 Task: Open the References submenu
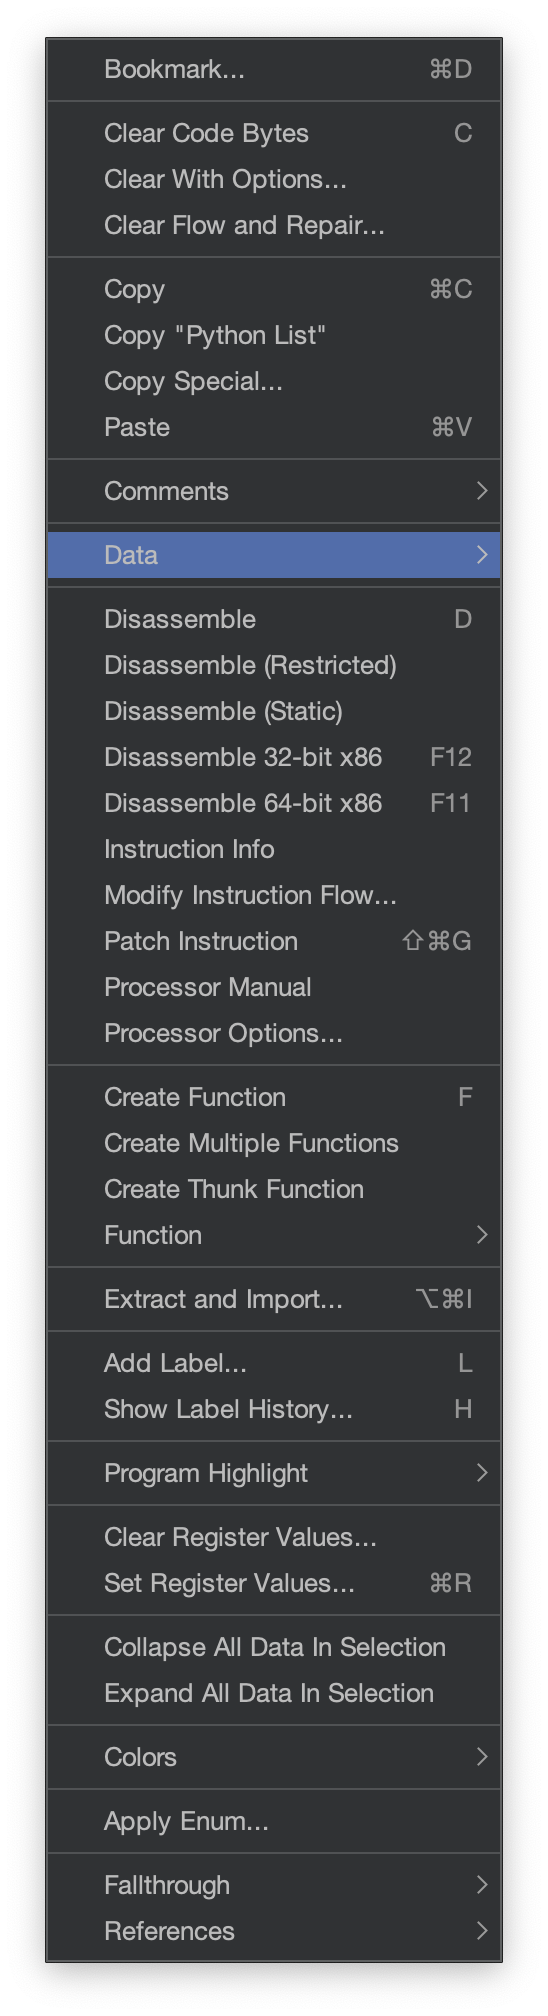pos(274,1931)
